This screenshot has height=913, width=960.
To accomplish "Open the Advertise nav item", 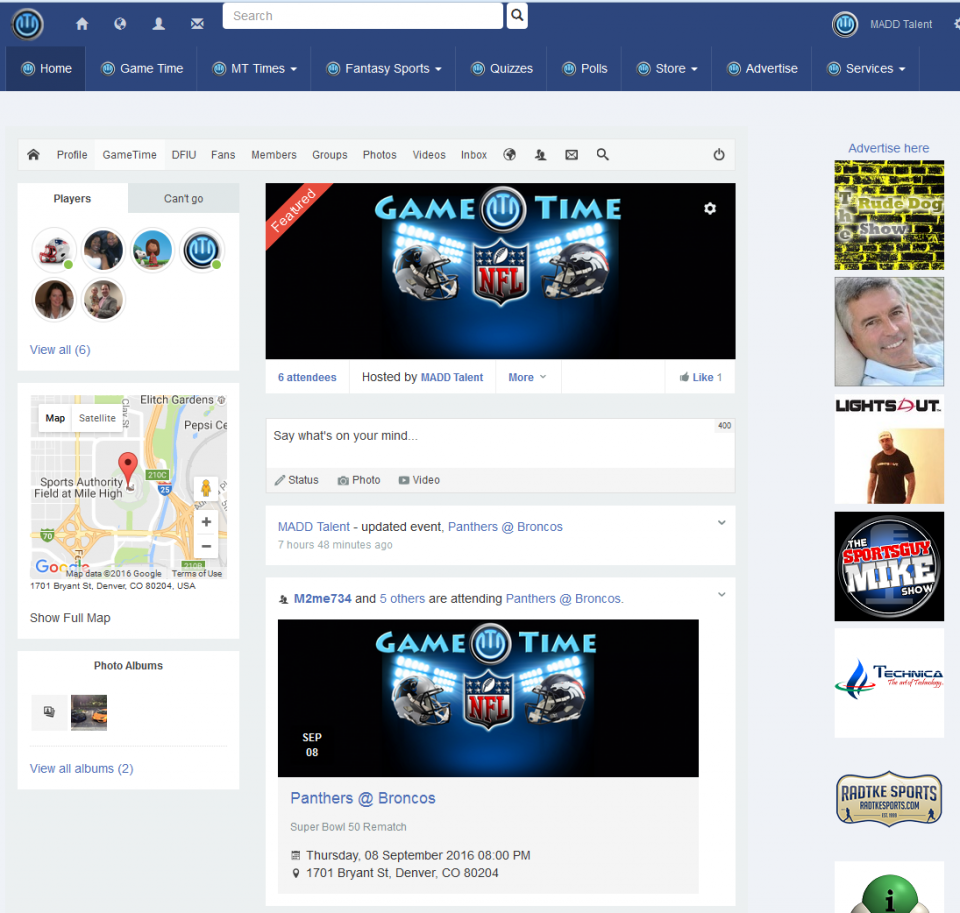I will (762, 69).
